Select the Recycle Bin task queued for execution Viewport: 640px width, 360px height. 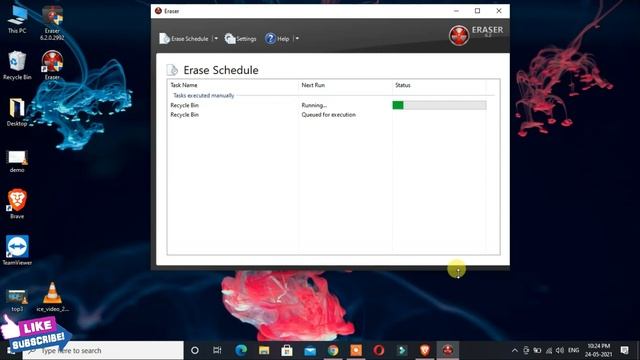coord(184,115)
